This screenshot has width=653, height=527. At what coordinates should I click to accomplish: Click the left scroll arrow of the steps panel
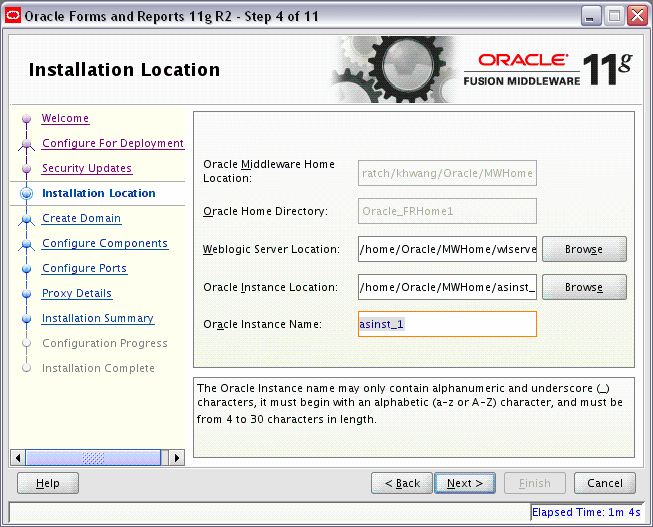coord(17,458)
